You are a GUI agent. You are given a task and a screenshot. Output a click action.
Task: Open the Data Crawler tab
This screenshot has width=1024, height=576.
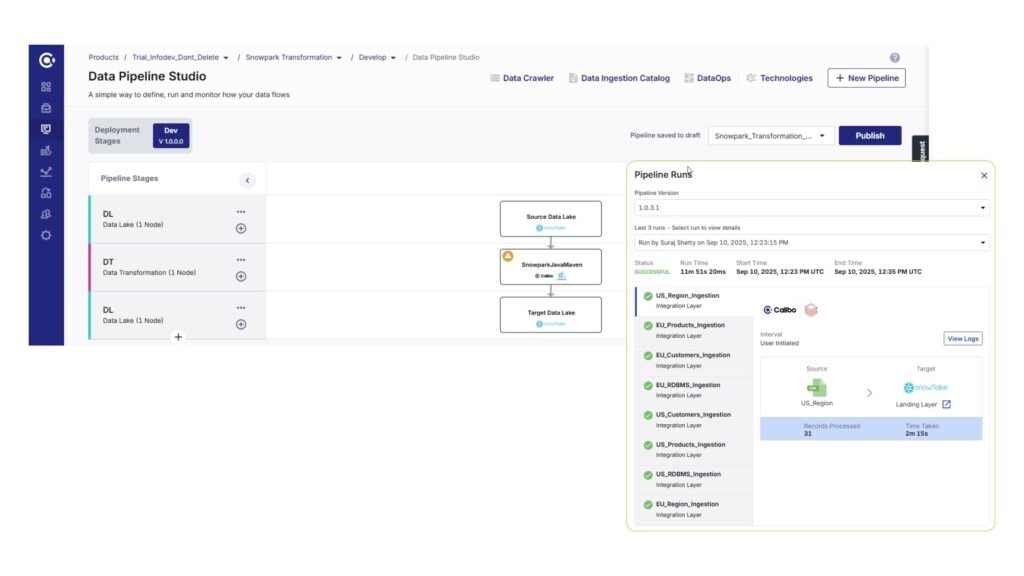tap(522, 78)
